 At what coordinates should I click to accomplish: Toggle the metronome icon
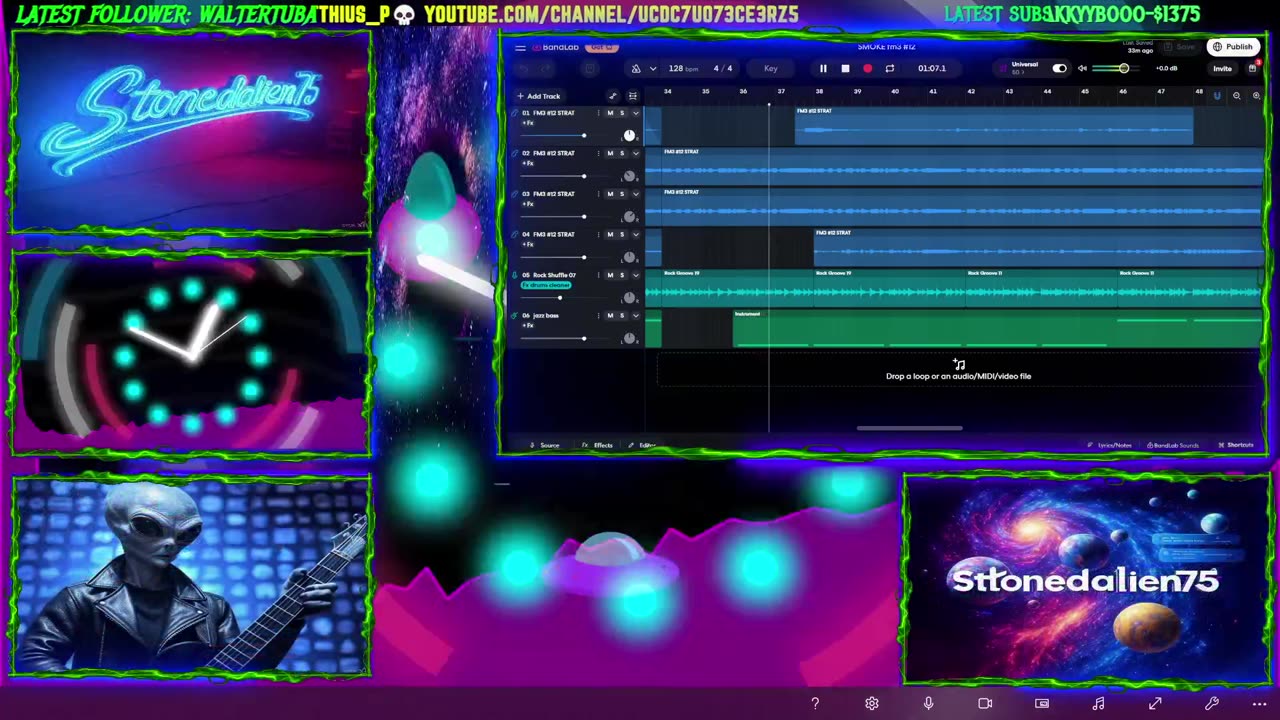pyautogui.click(x=636, y=68)
